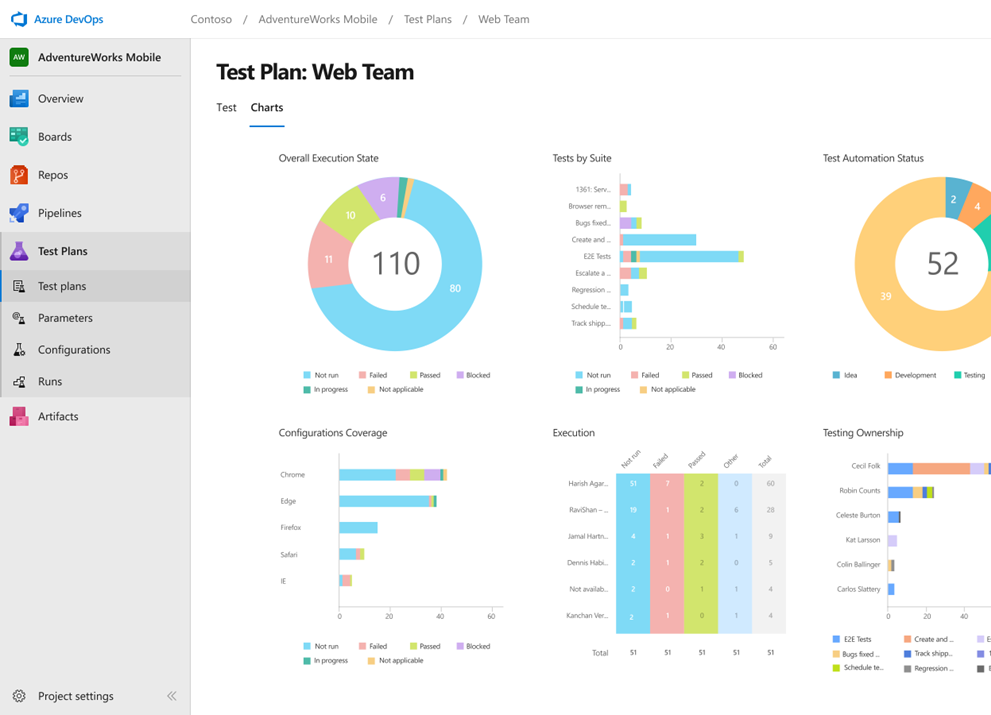Click the E2E Tests bar in Tests by Suite
The height and width of the screenshot is (715, 991).
point(680,255)
